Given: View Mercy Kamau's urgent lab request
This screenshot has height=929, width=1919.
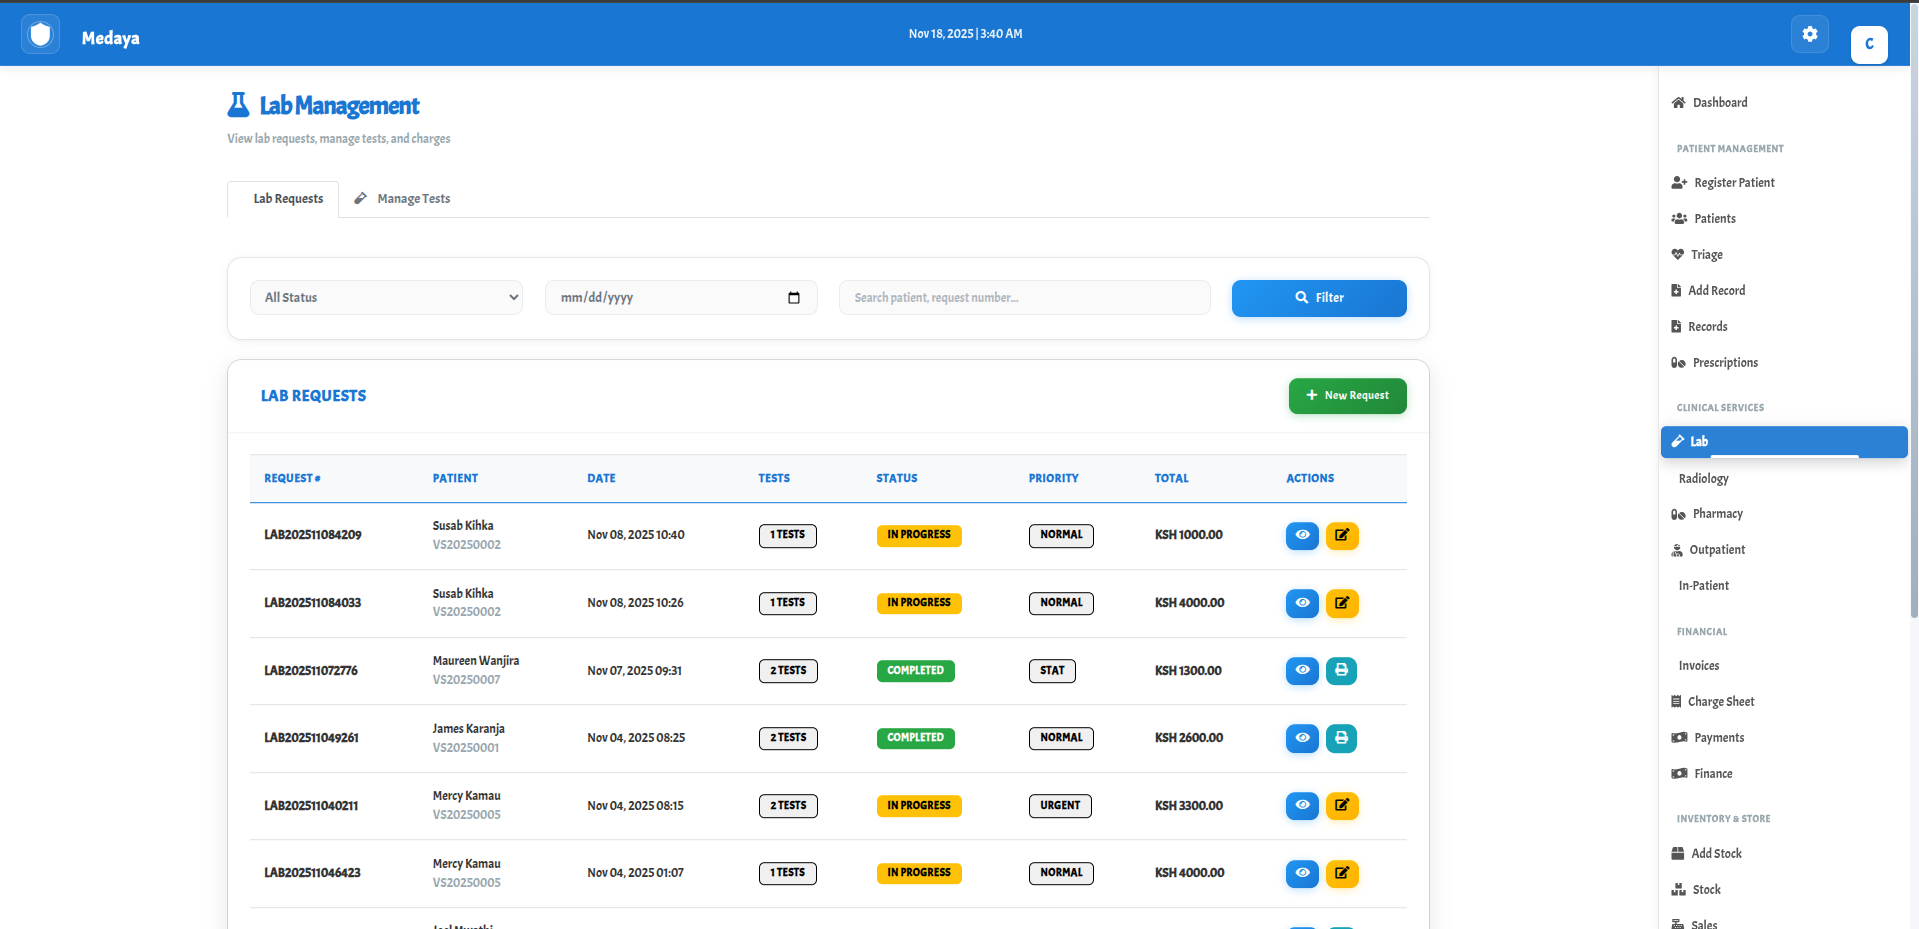Looking at the screenshot, I should 1301,805.
